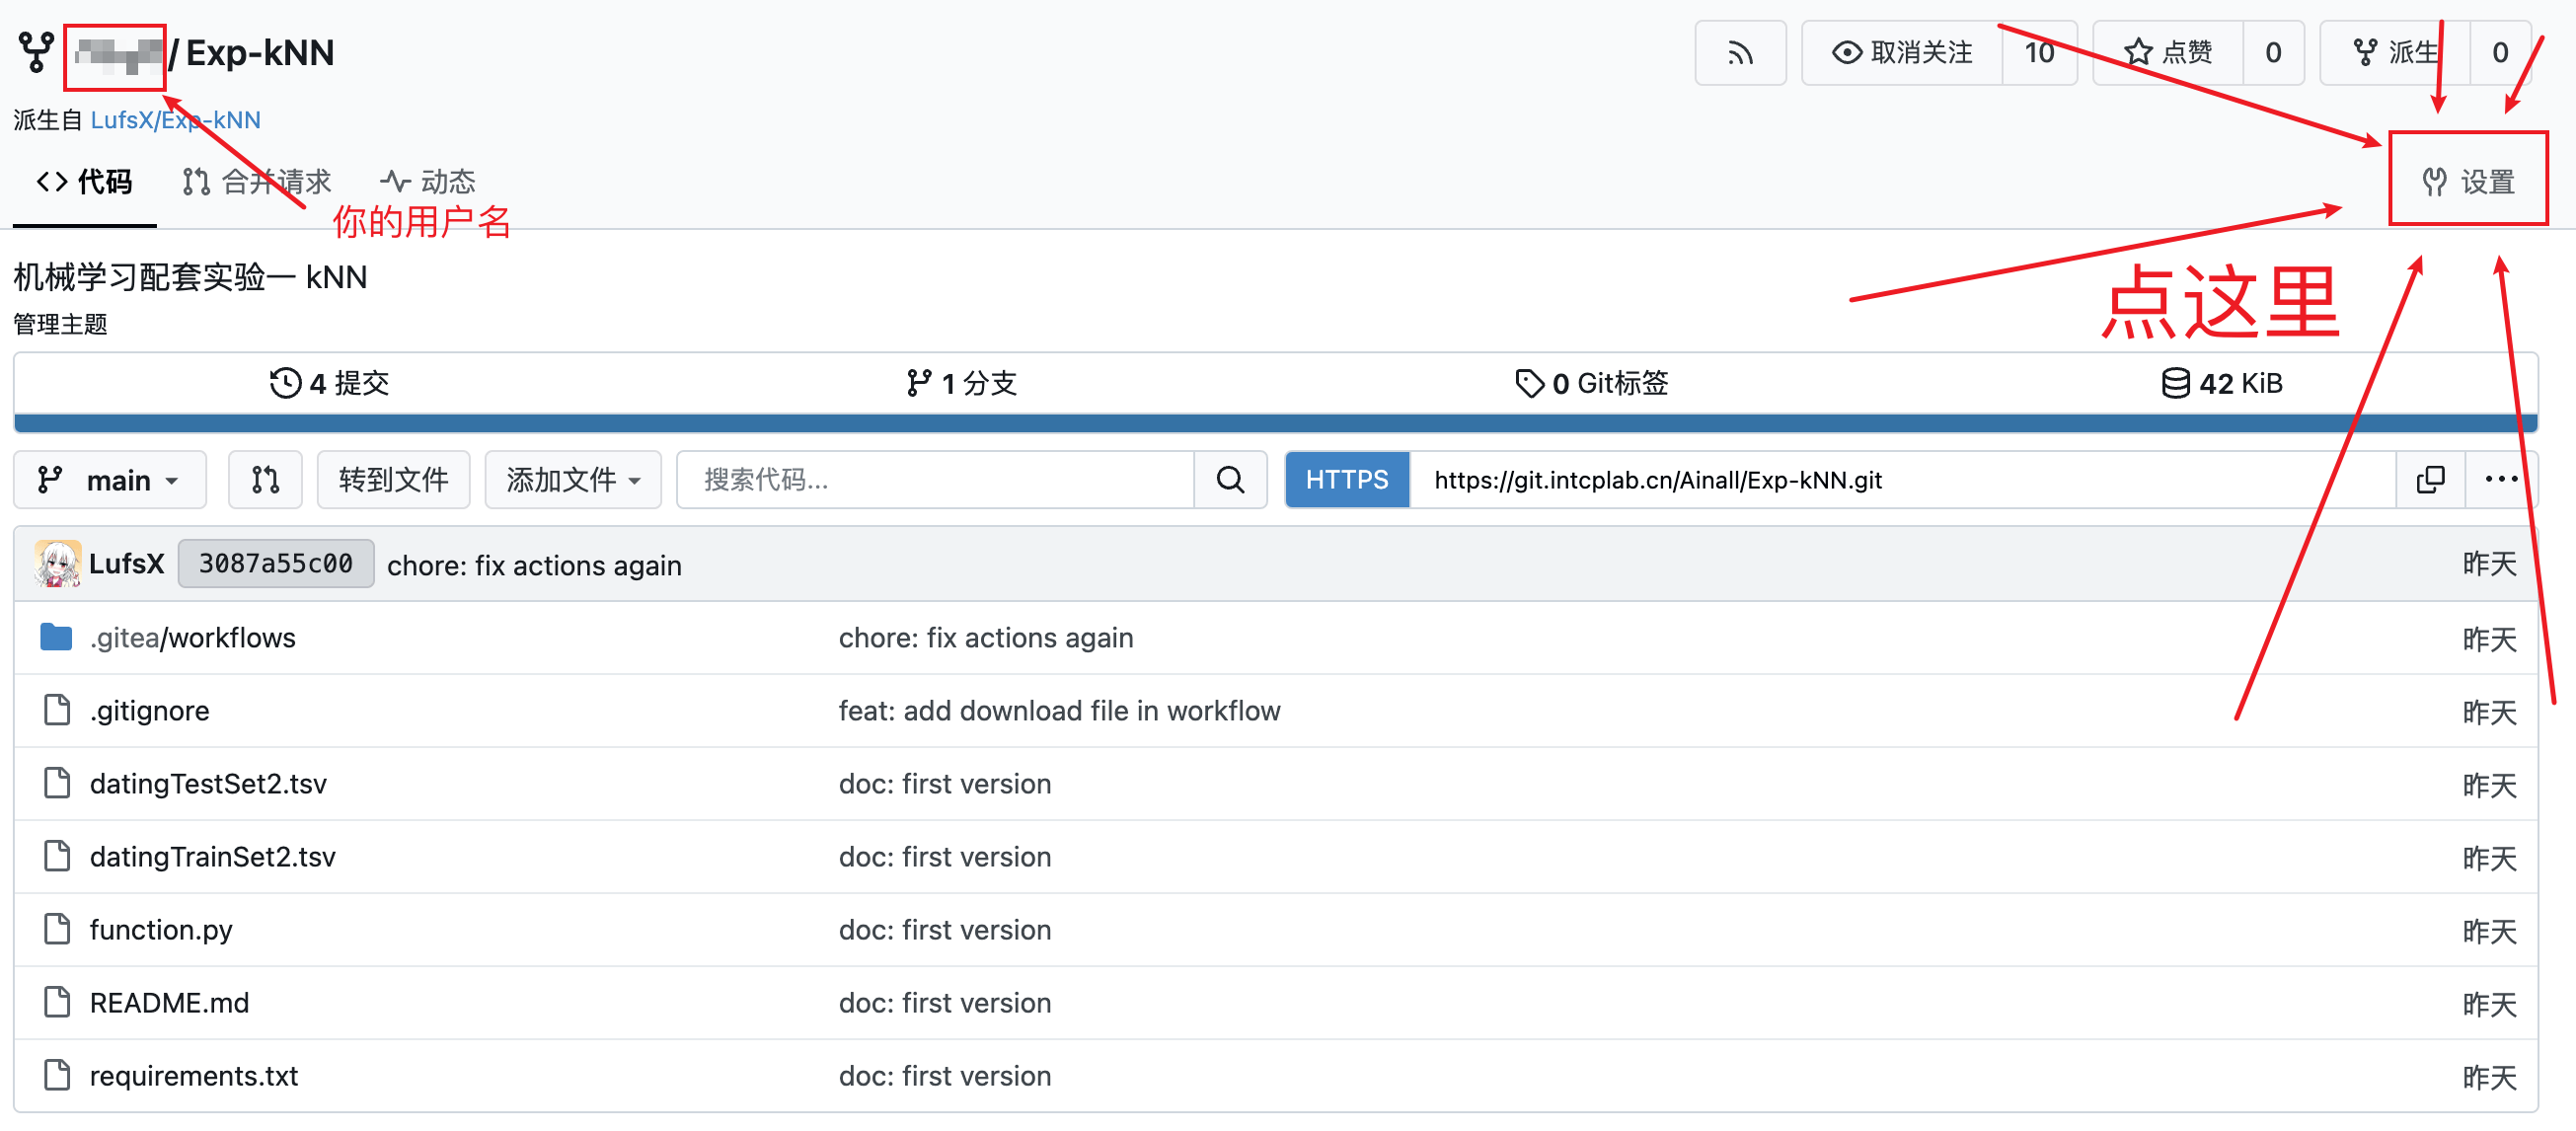Click LufsX avatar image
The height and width of the screenshot is (1131, 2576).
[x=57, y=564]
